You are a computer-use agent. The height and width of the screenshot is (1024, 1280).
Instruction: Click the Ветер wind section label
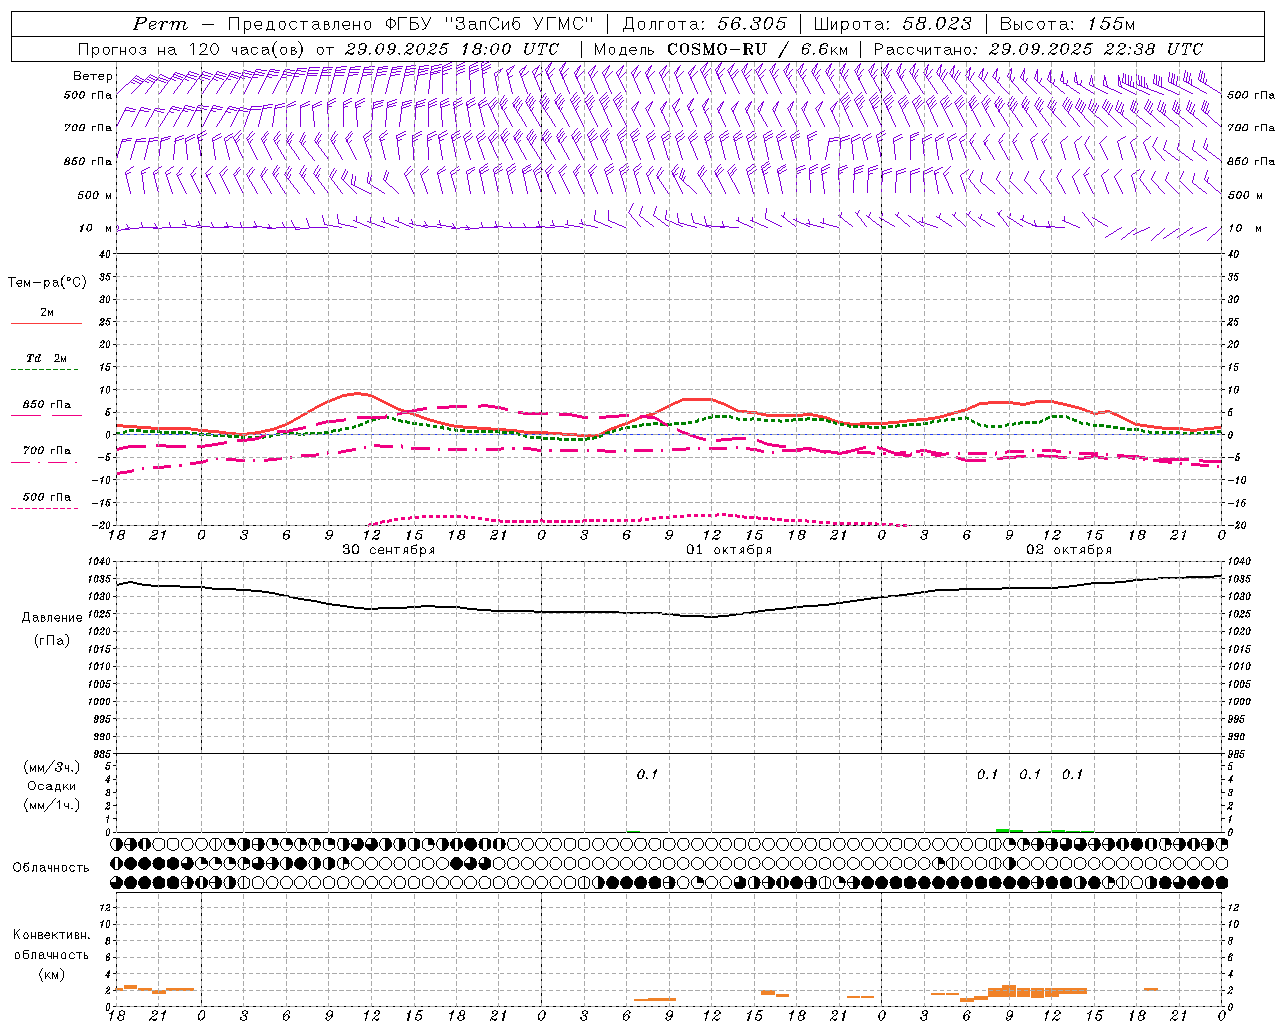pos(92,76)
